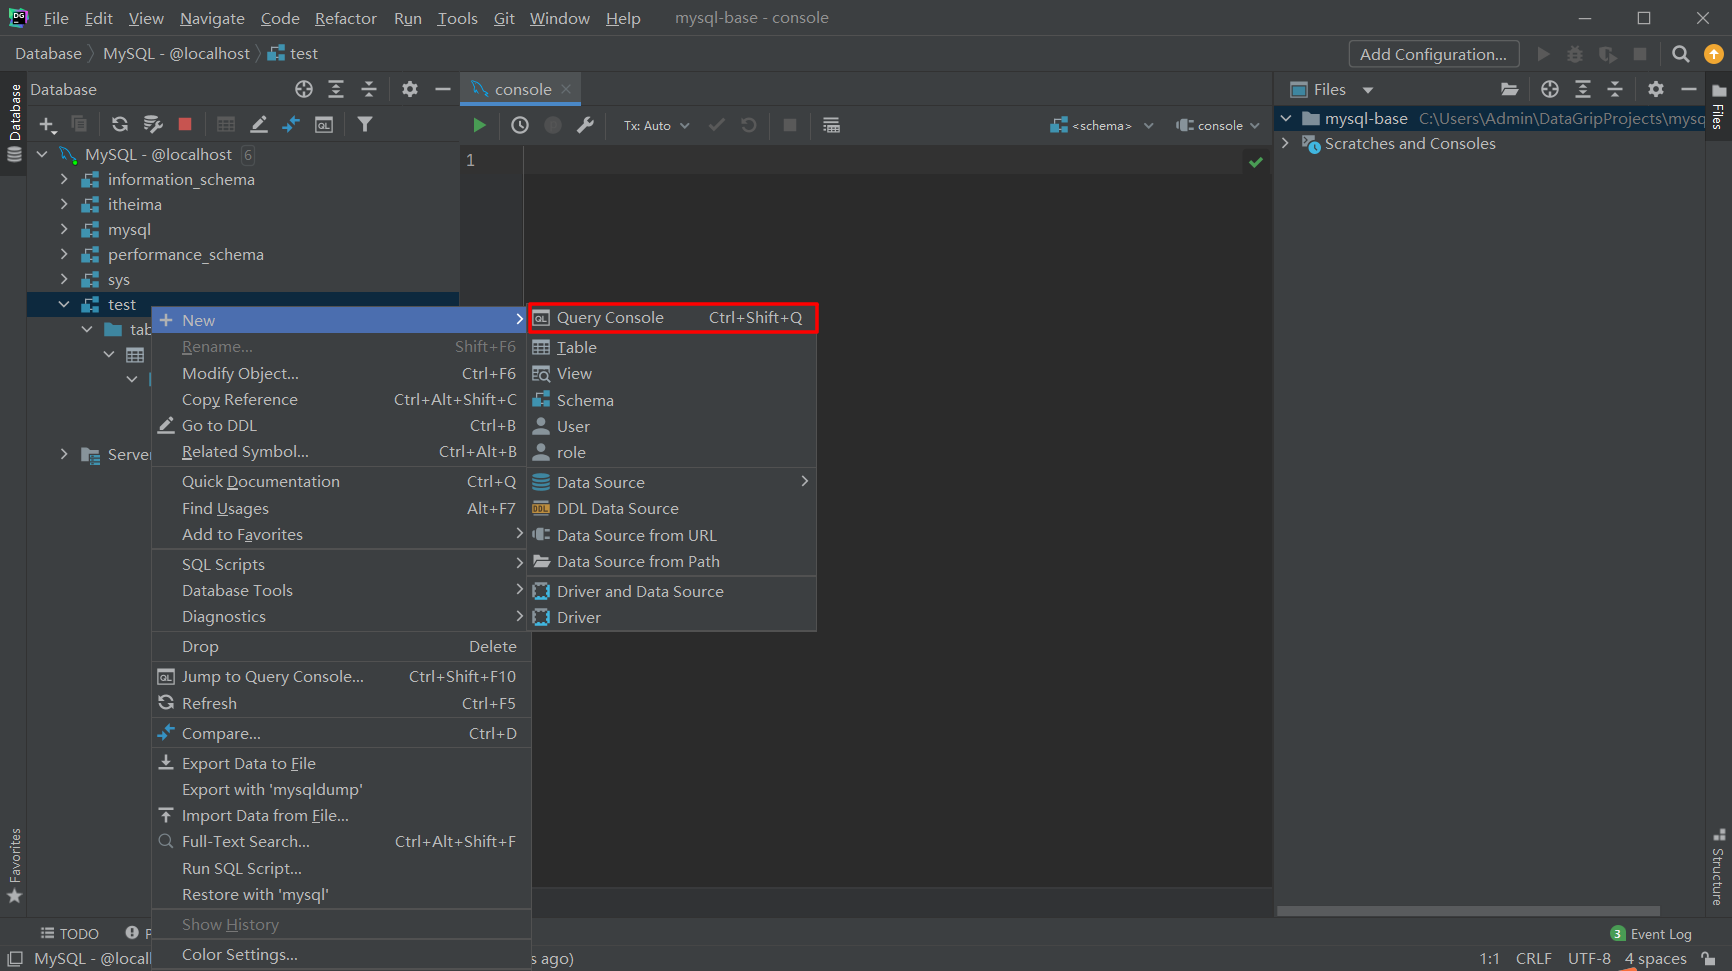
Task: Click the console settings wrench icon
Action: [x=586, y=125]
